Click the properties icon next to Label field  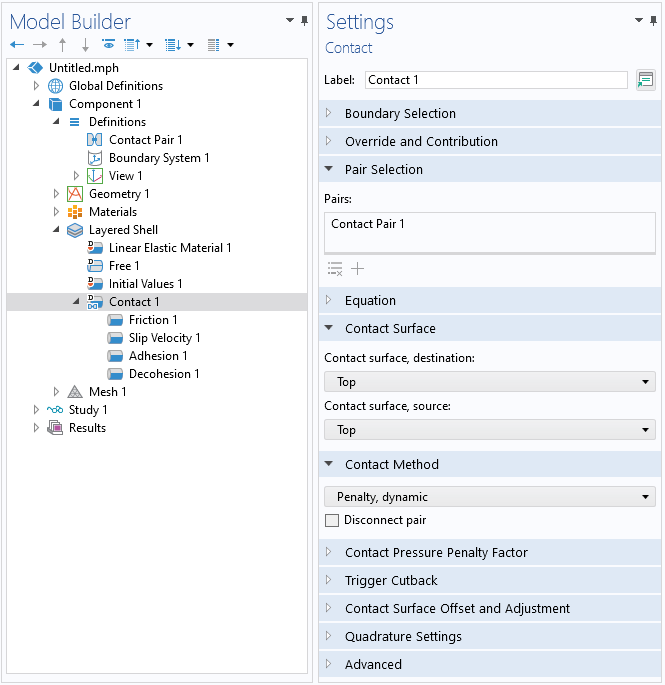pos(645,80)
